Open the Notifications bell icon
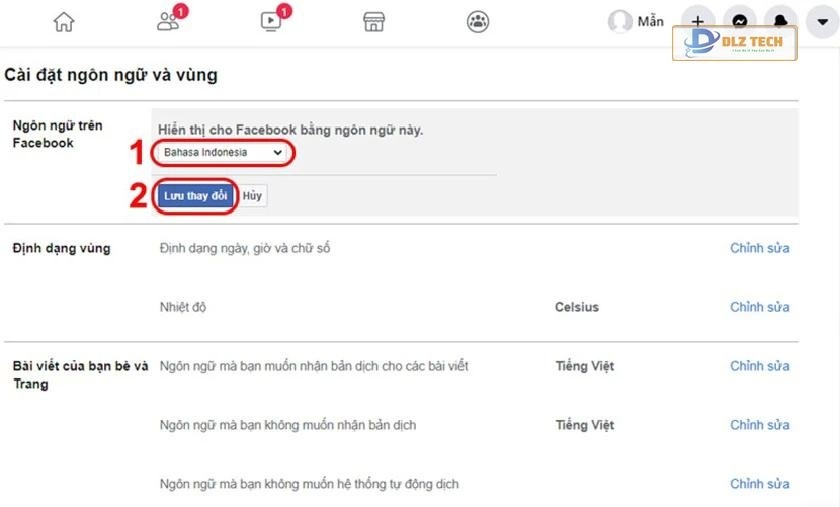 click(x=779, y=21)
